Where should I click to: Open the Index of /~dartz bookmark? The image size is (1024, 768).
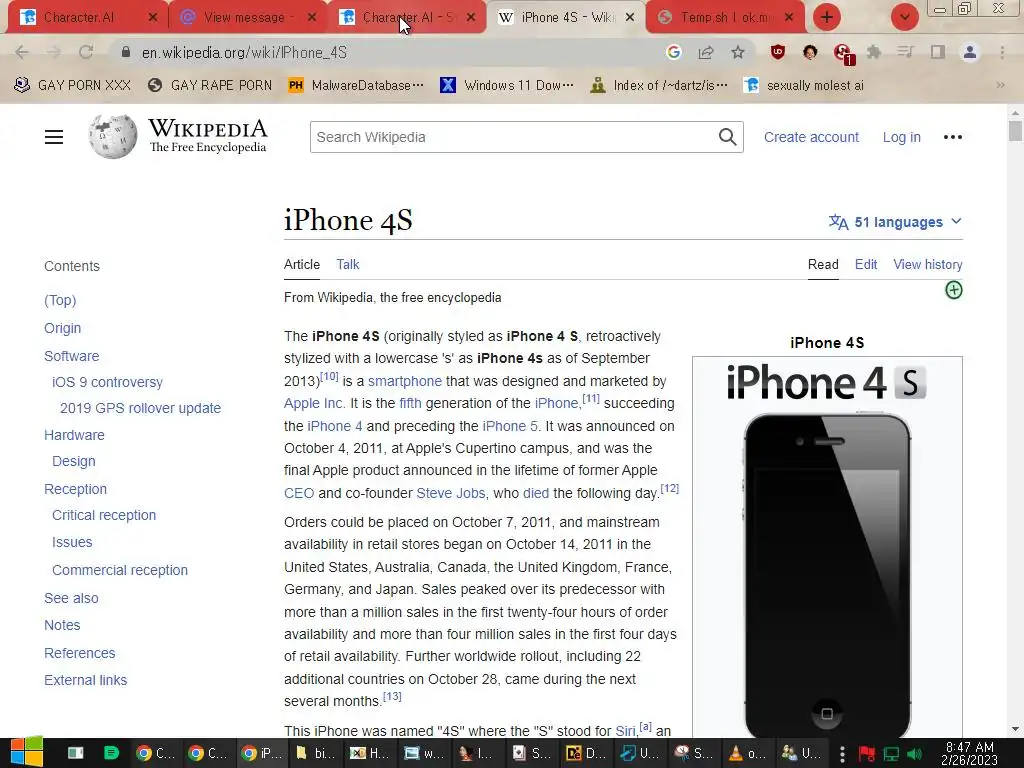coord(658,85)
